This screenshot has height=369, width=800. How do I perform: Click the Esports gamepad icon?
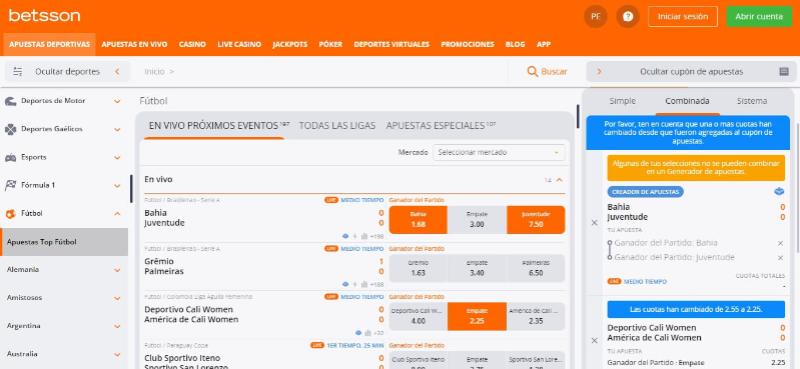(10, 158)
